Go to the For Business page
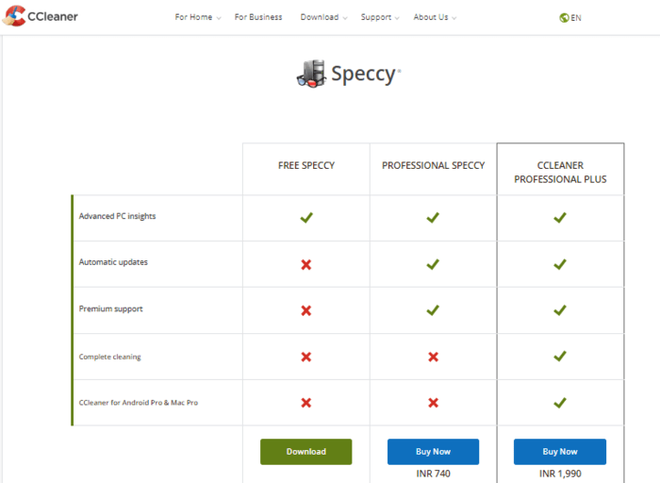 pyautogui.click(x=258, y=17)
